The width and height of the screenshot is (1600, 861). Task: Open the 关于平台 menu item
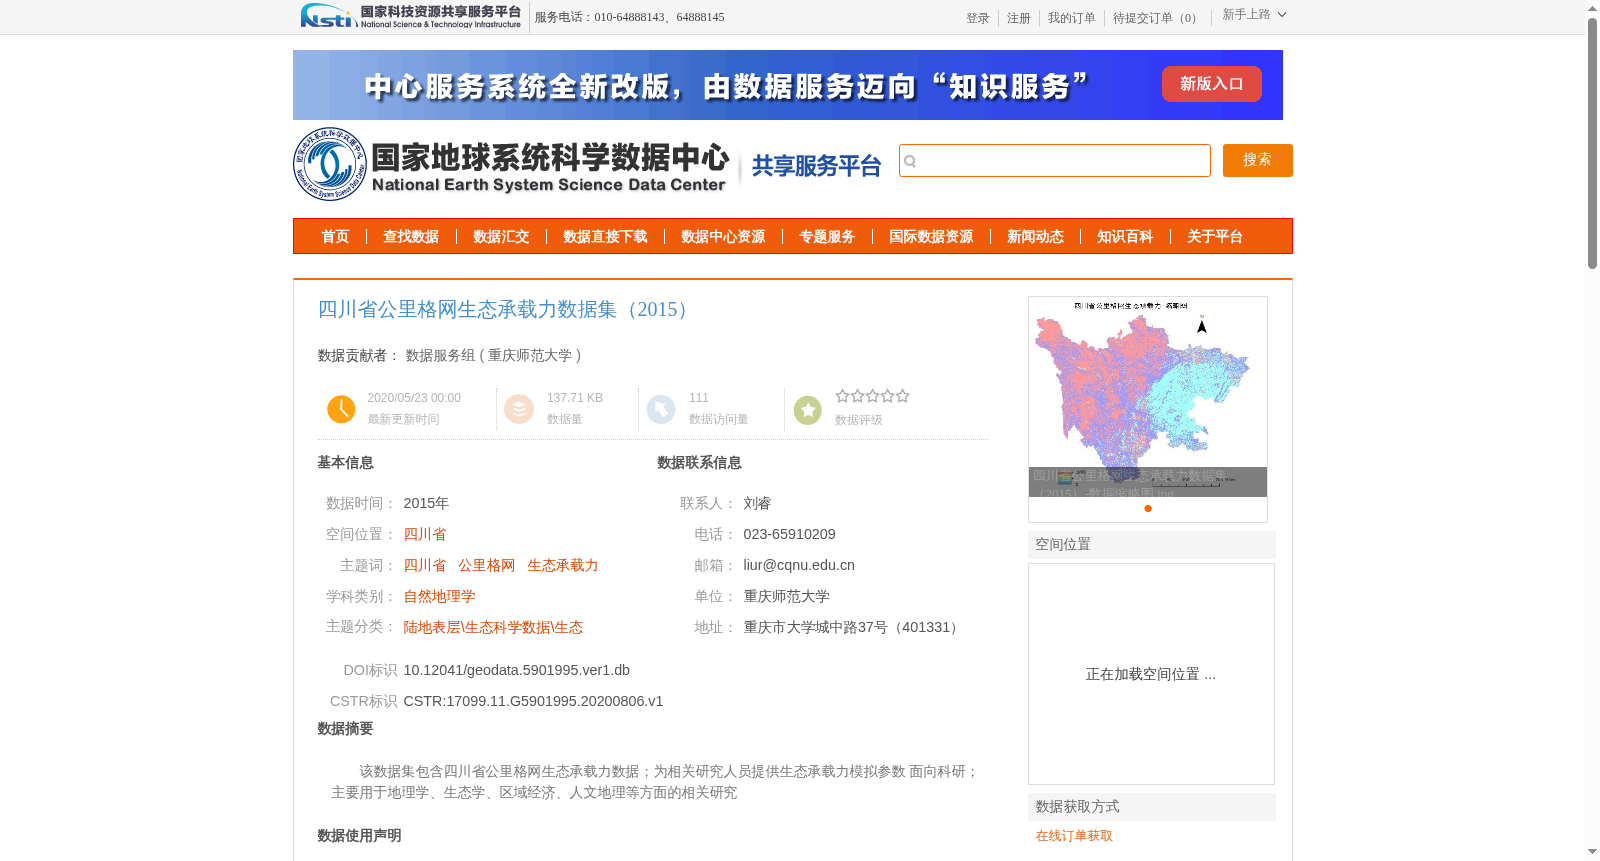[x=1215, y=237]
